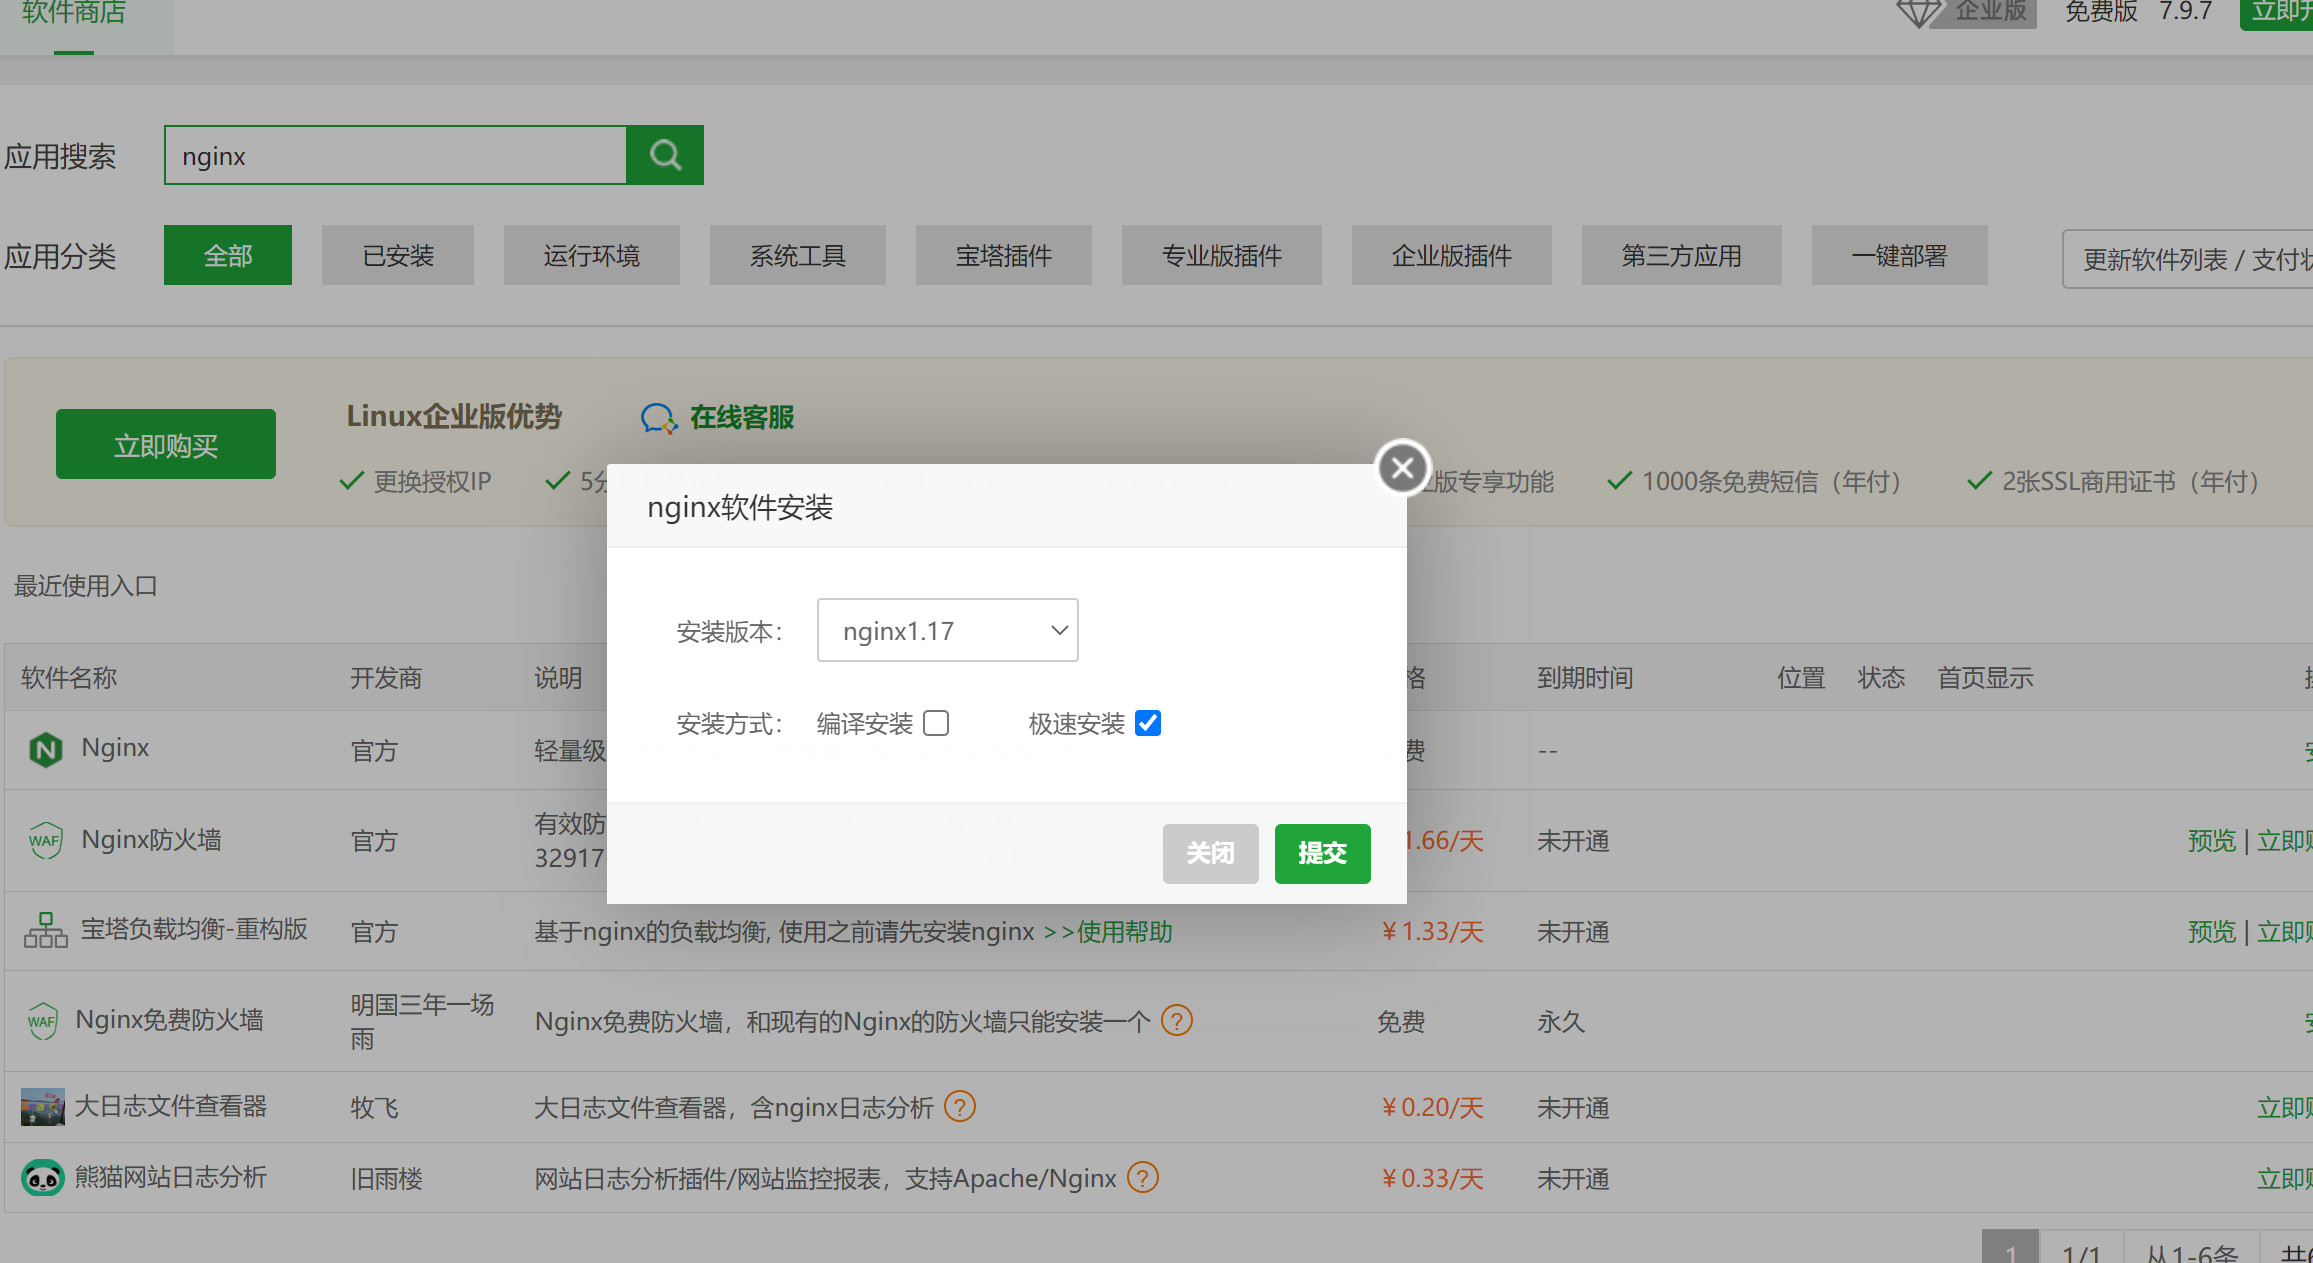Enable the 编译安装 checkbox
This screenshot has width=2313, height=1263.
pos(936,723)
